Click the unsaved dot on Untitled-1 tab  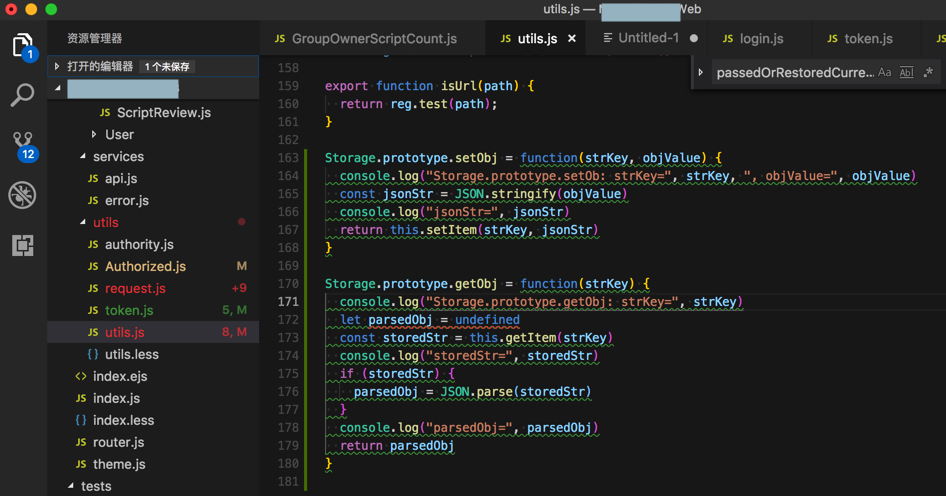coord(694,39)
